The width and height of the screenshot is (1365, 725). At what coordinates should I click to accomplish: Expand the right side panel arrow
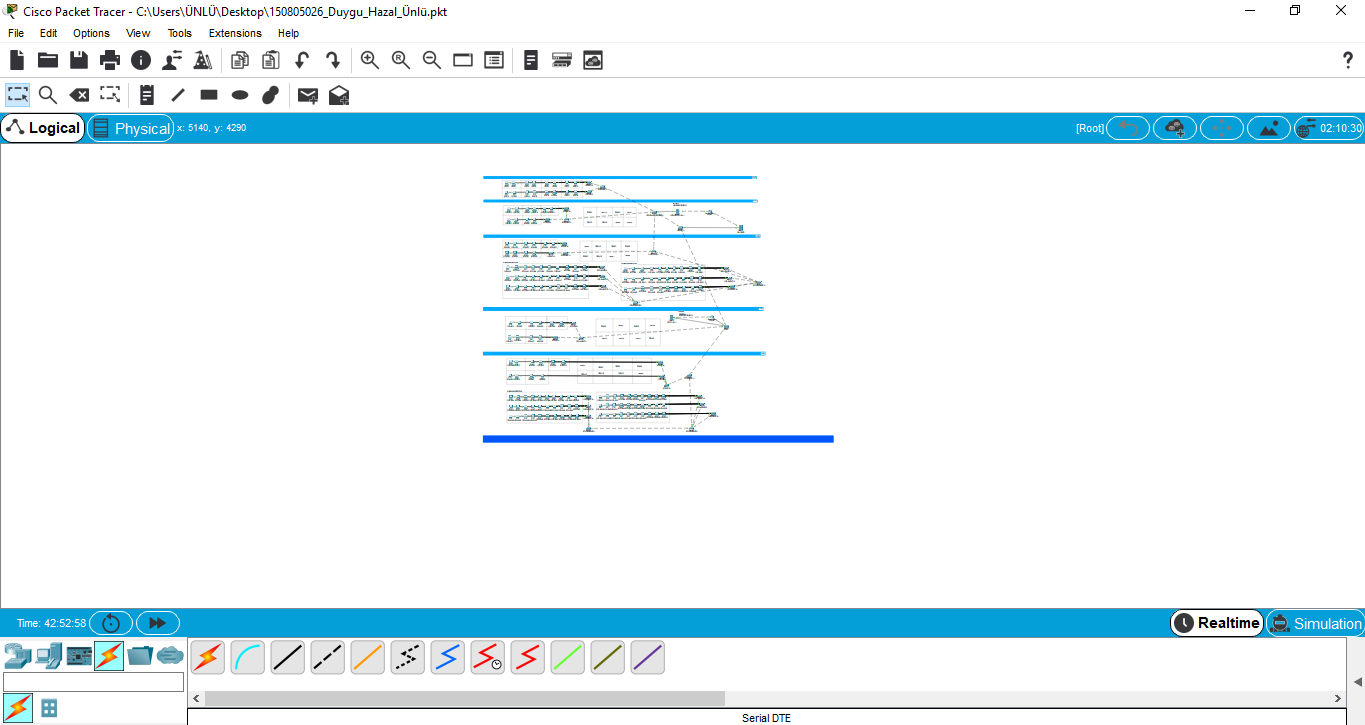pos(1357,681)
